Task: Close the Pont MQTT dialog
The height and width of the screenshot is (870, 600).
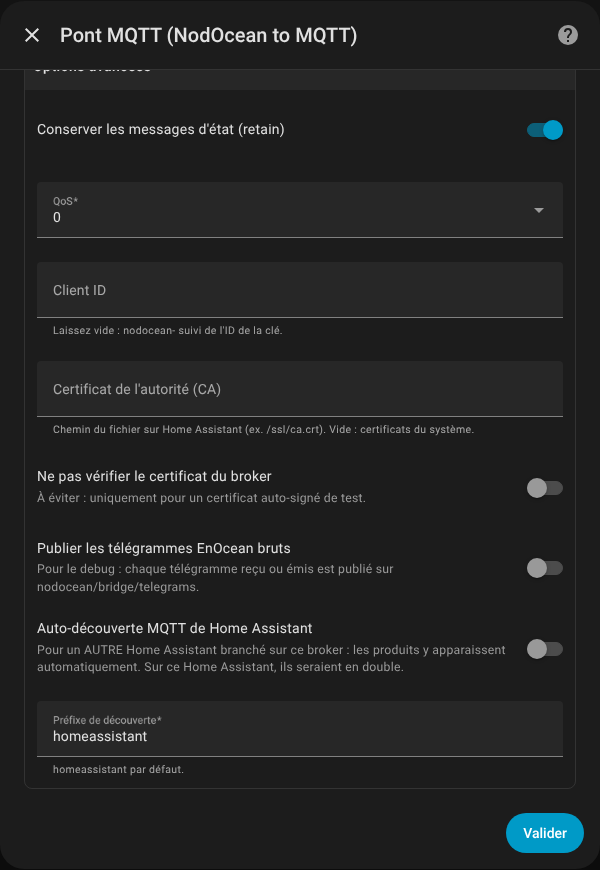Action: click(x=32, y=36)
